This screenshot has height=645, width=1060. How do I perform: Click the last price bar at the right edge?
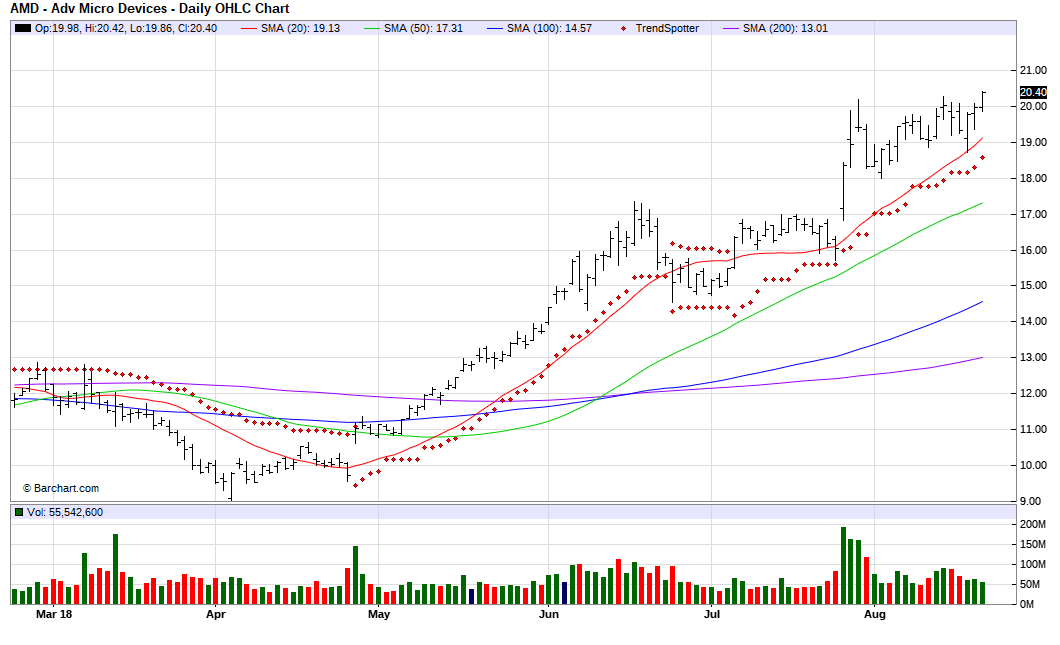[x=983, y=101]
